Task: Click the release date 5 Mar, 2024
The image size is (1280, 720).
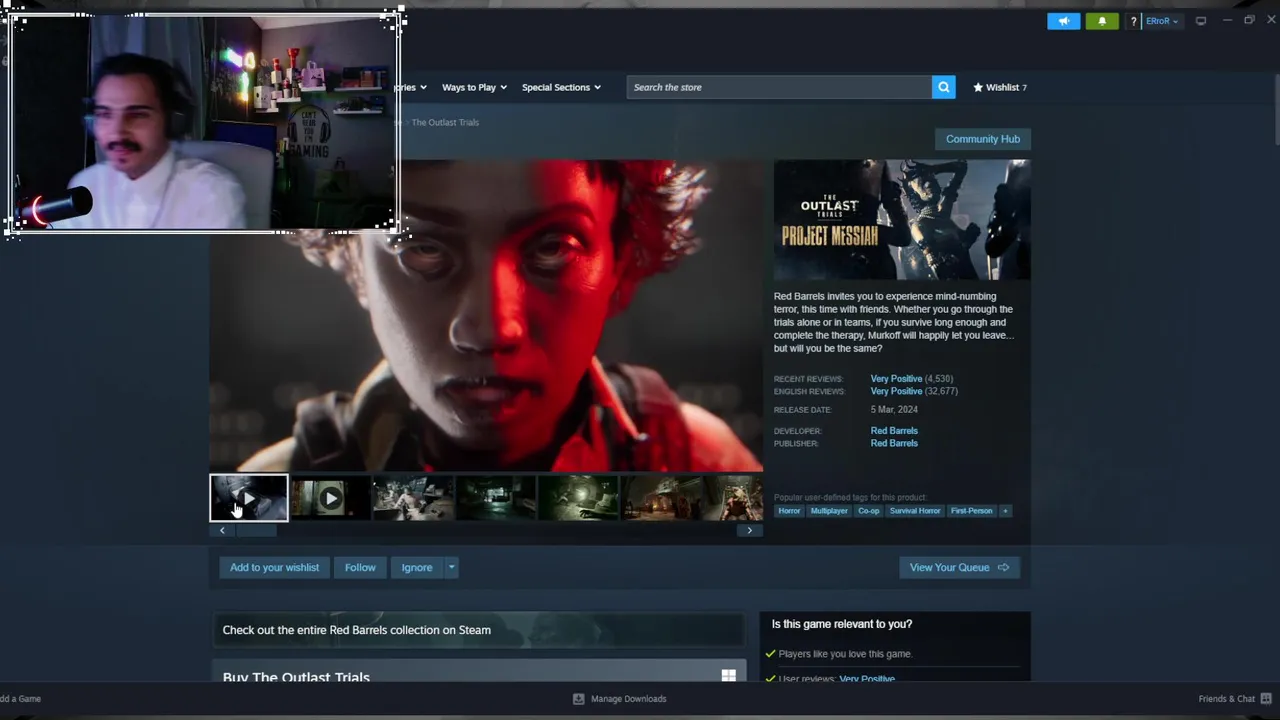Action: tap(894, 410)
